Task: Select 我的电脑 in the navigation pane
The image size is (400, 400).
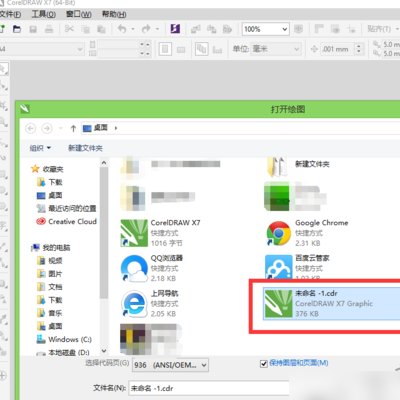Action: (56, 248)
